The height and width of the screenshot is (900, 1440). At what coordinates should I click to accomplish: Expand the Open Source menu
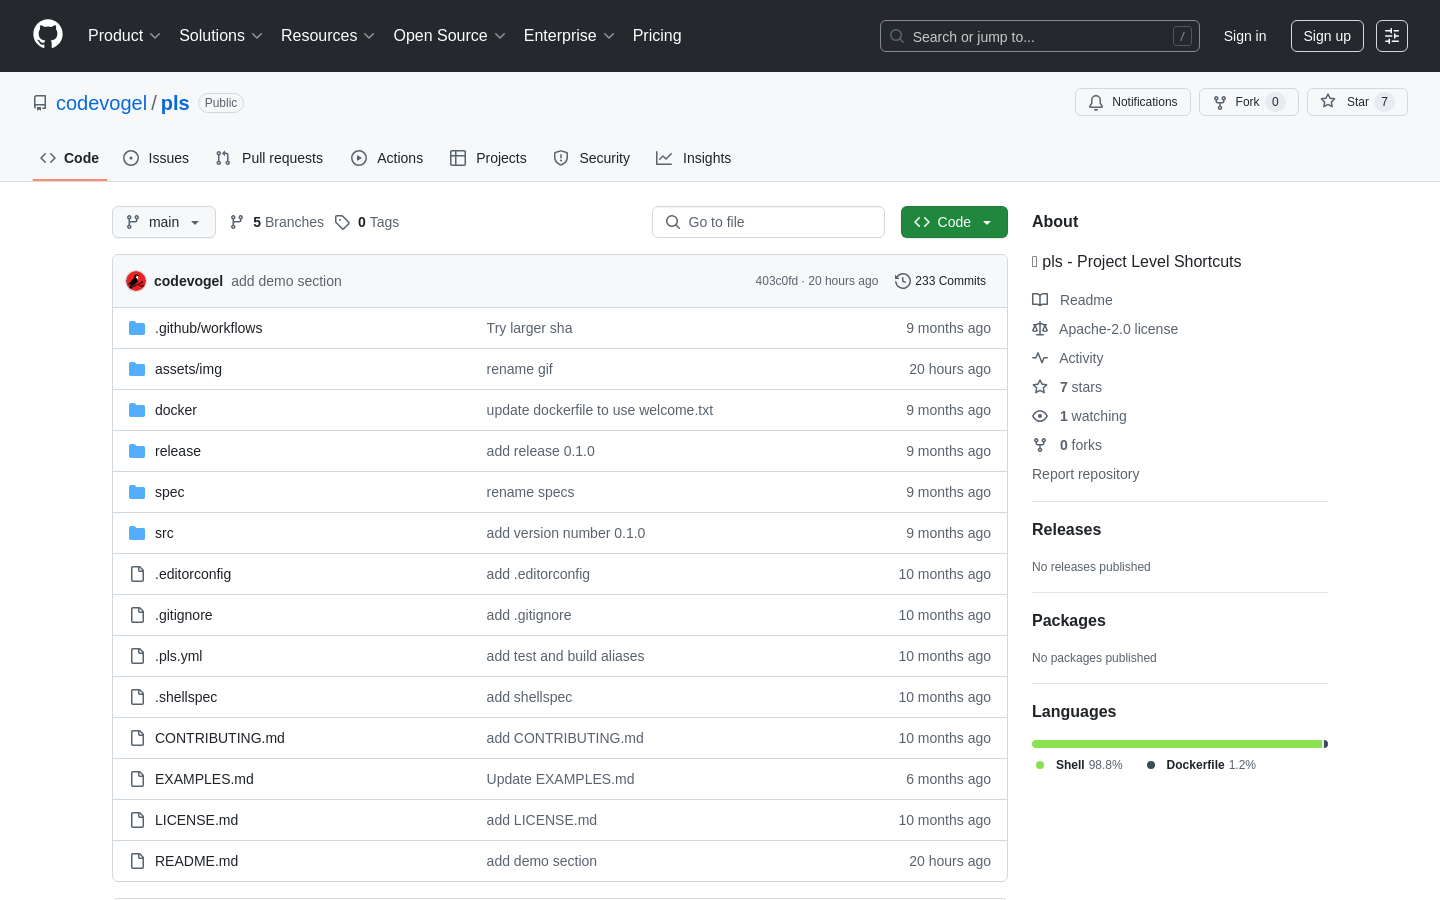450,36
